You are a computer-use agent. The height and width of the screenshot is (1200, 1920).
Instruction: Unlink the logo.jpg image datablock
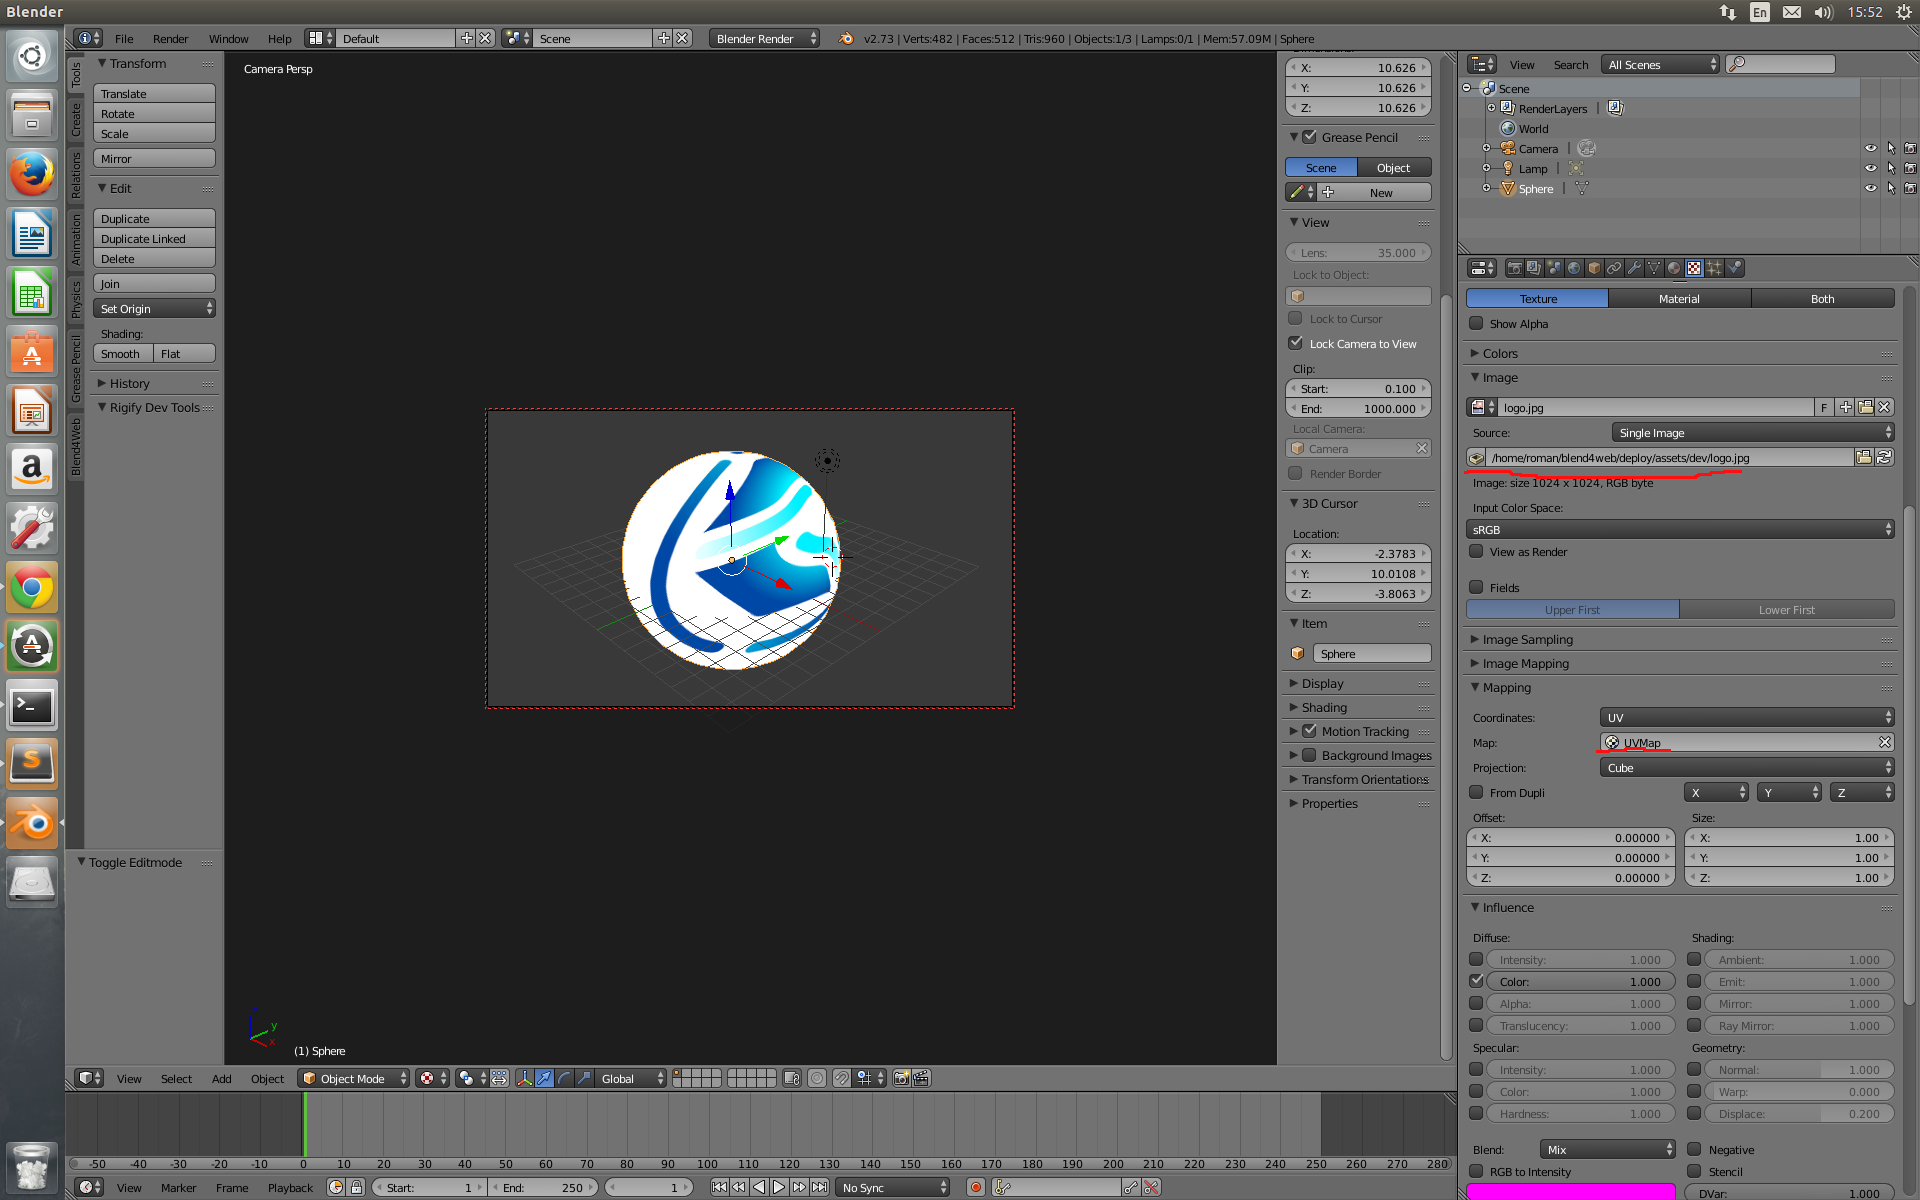point(1884,408)
